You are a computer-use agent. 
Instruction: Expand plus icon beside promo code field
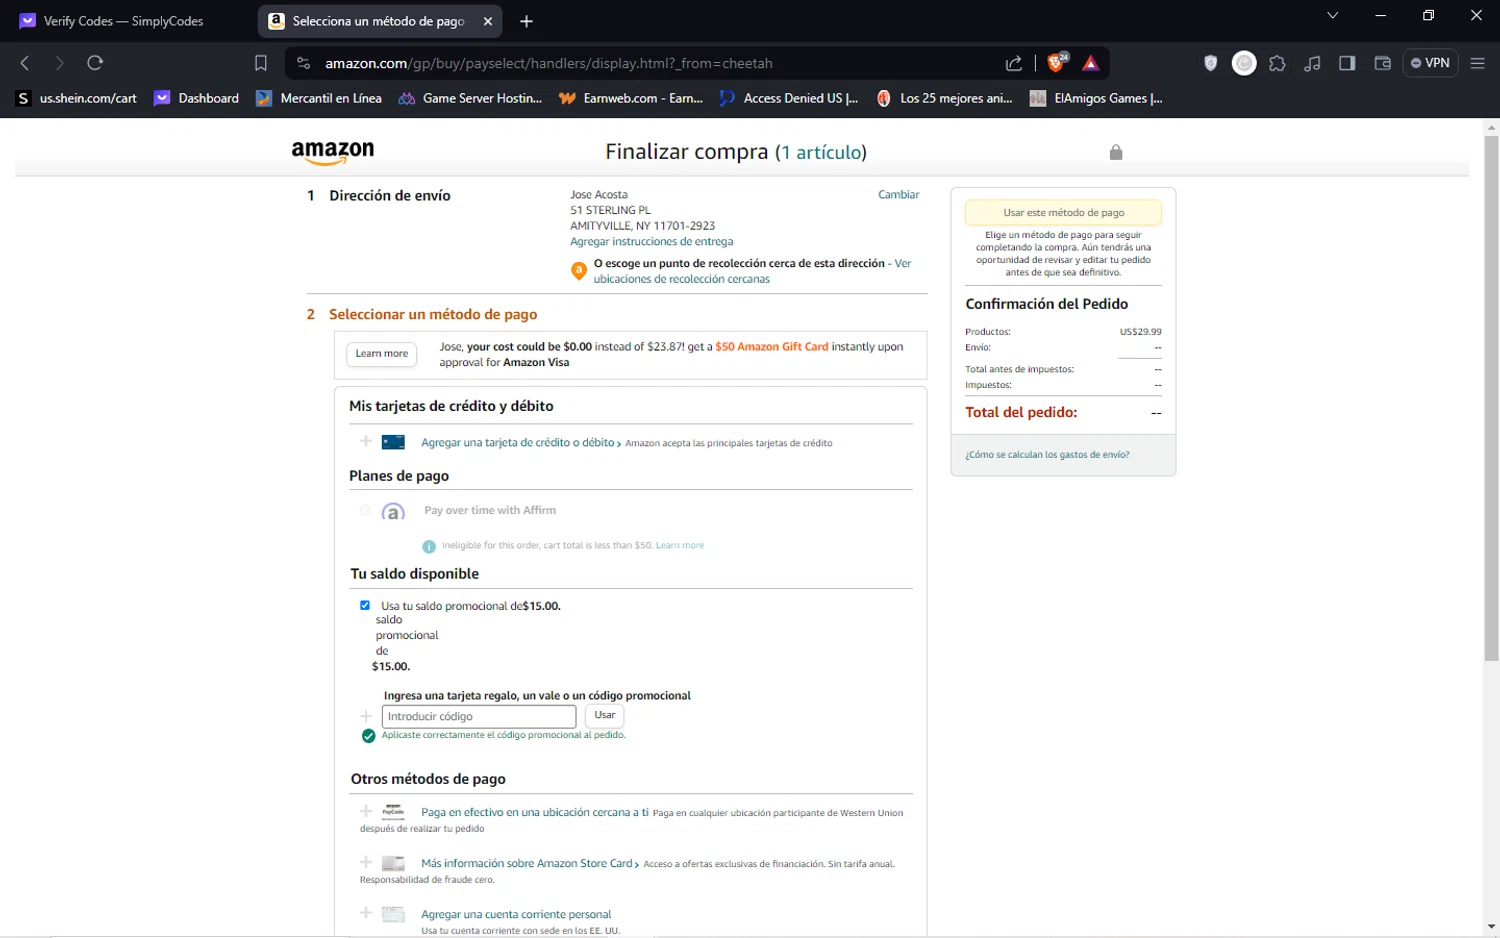(366, 716)
